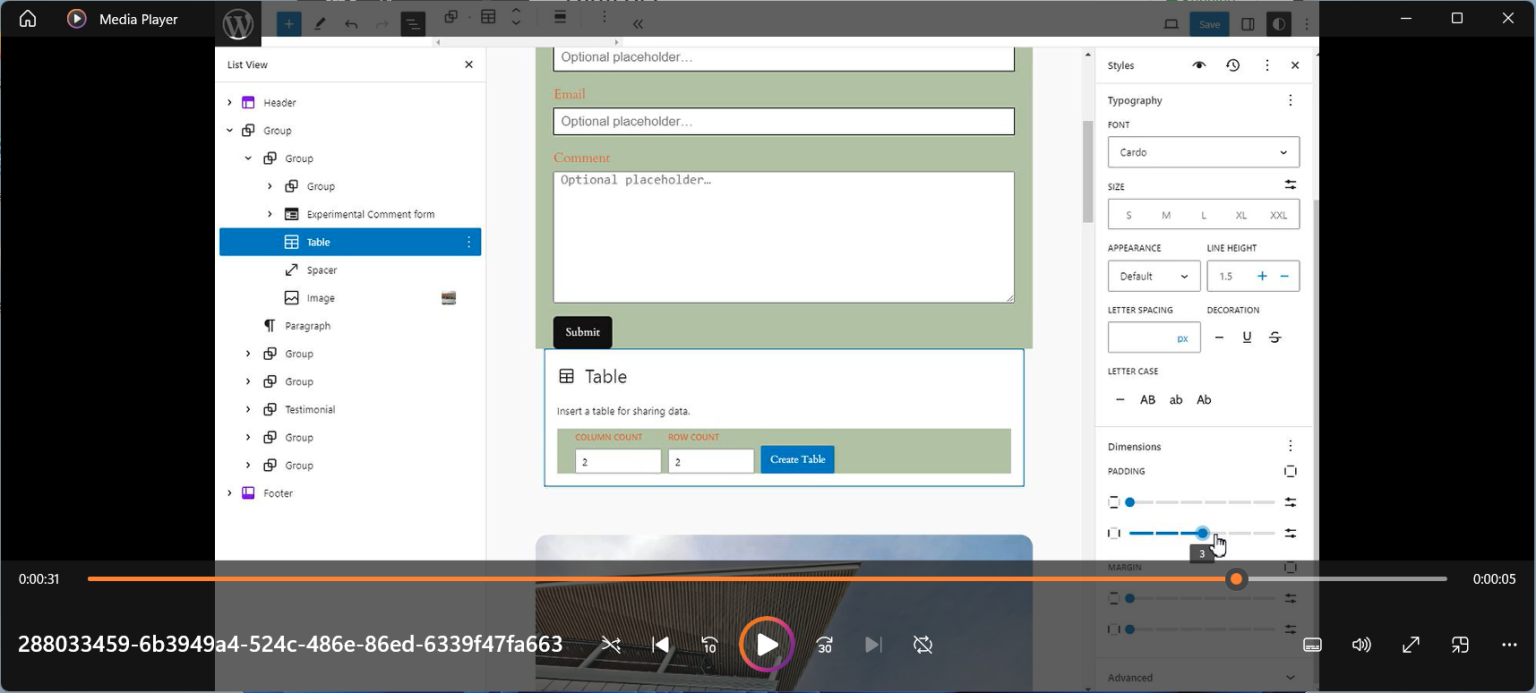Open custom size settings for font size
Image resolution: width=1536 pixels, height=693 pixels.
(x=1290, y=185)
